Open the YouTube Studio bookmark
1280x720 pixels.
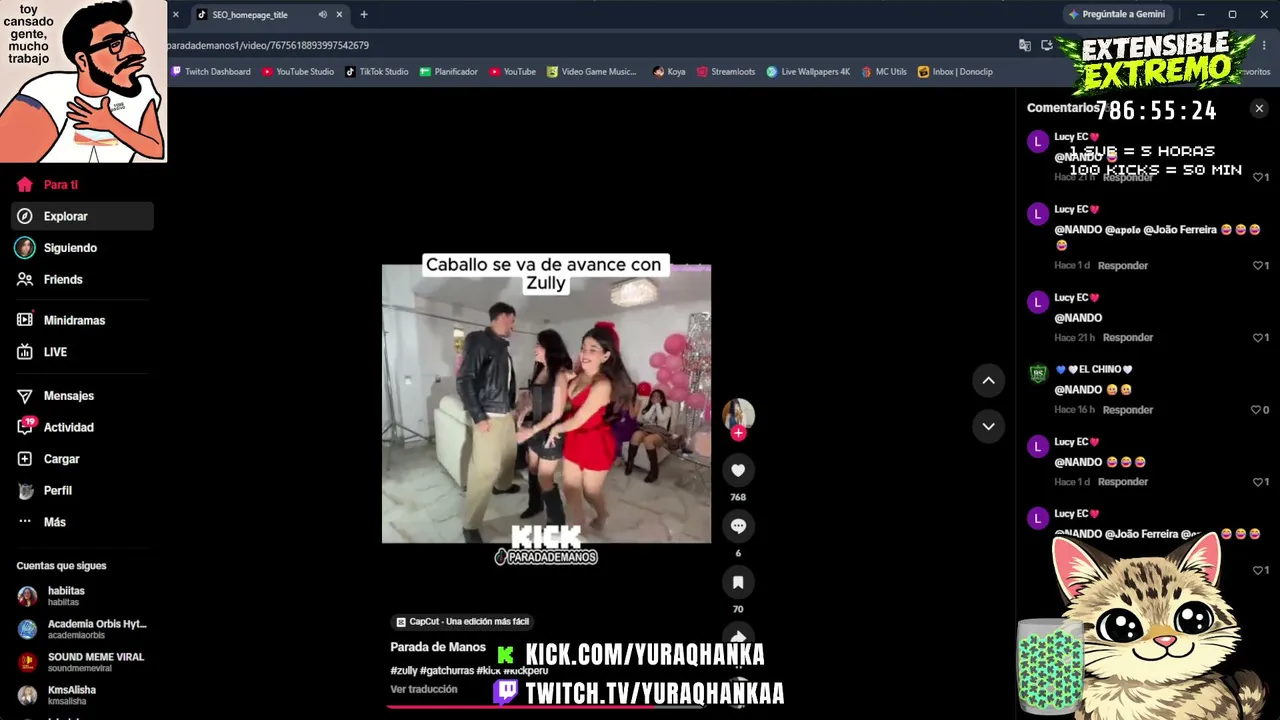tap(298, 72)
